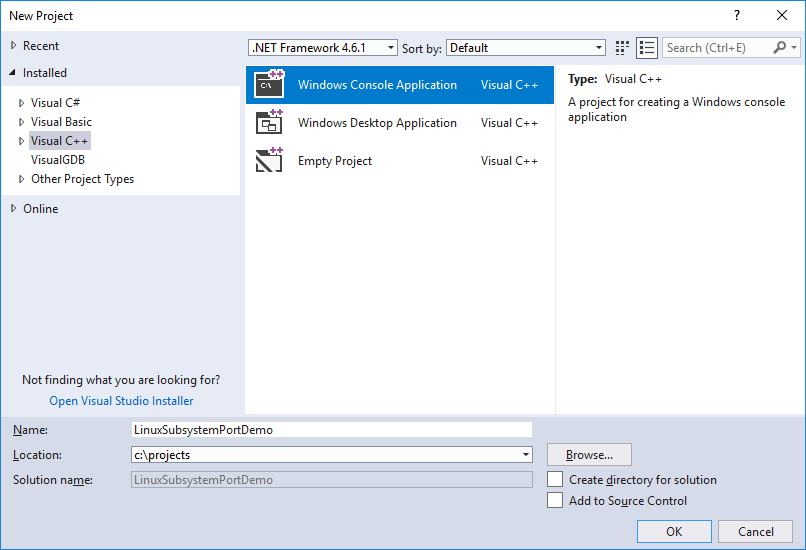This screenshot has width=806, height=550.
Task: Open the Sort by Default dropdown
Action: pos(526,48)
